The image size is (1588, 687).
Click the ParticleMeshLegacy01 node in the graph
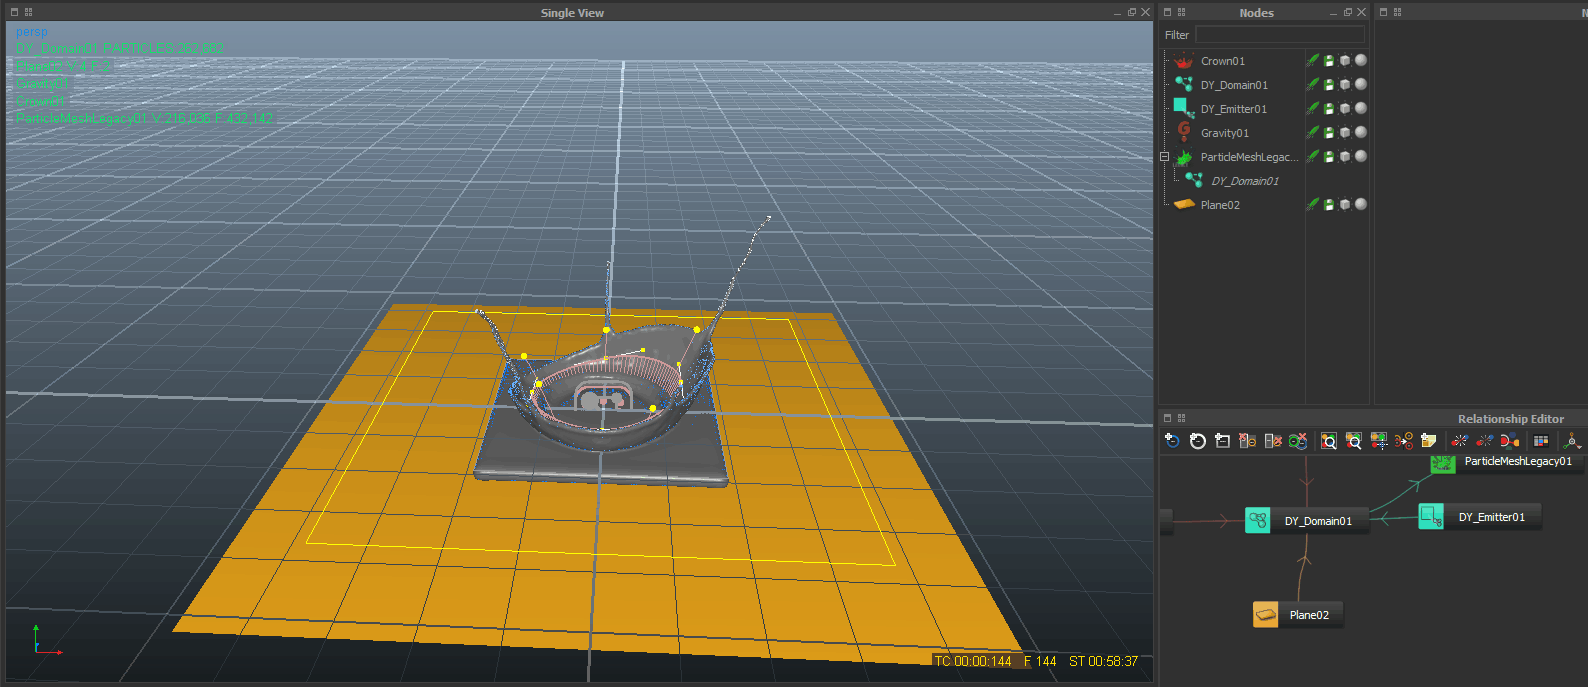[1505, 462]
